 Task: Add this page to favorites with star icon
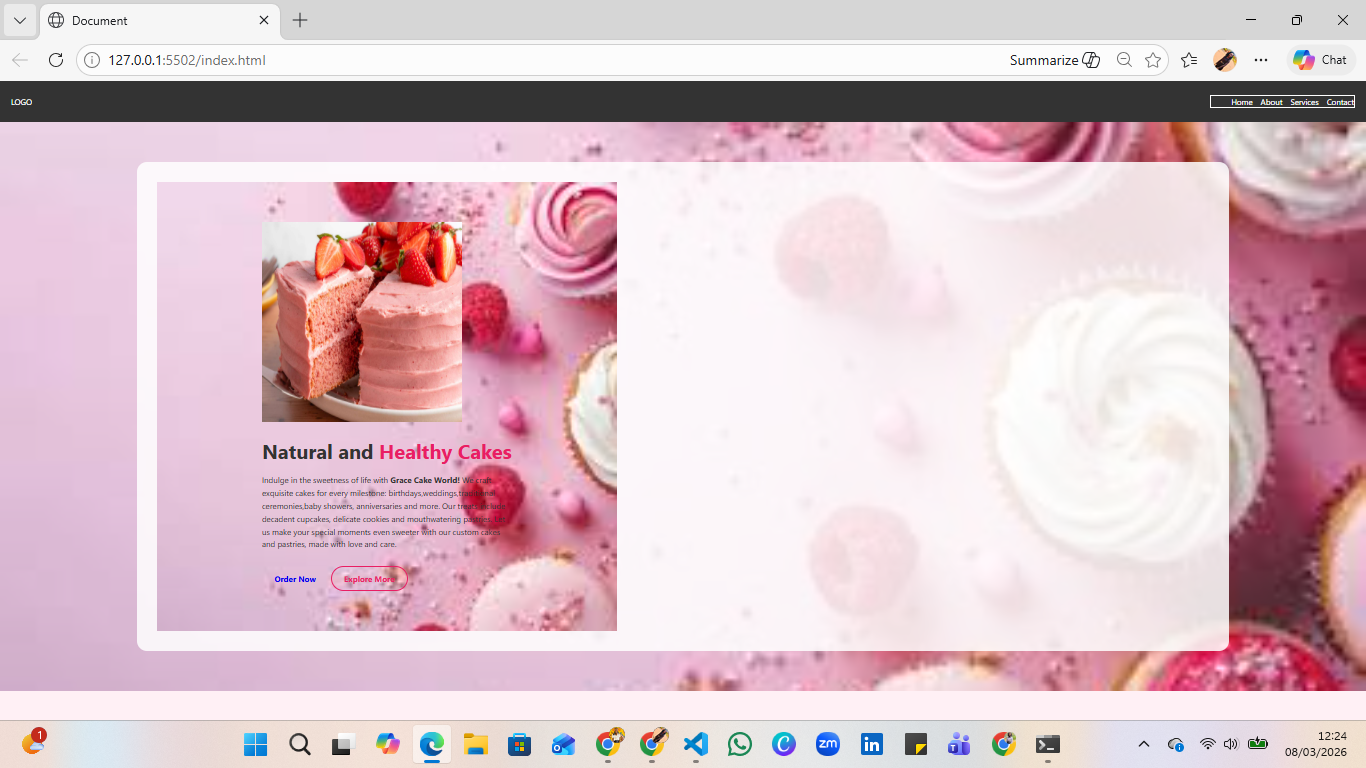click(x=1153, y=60)
